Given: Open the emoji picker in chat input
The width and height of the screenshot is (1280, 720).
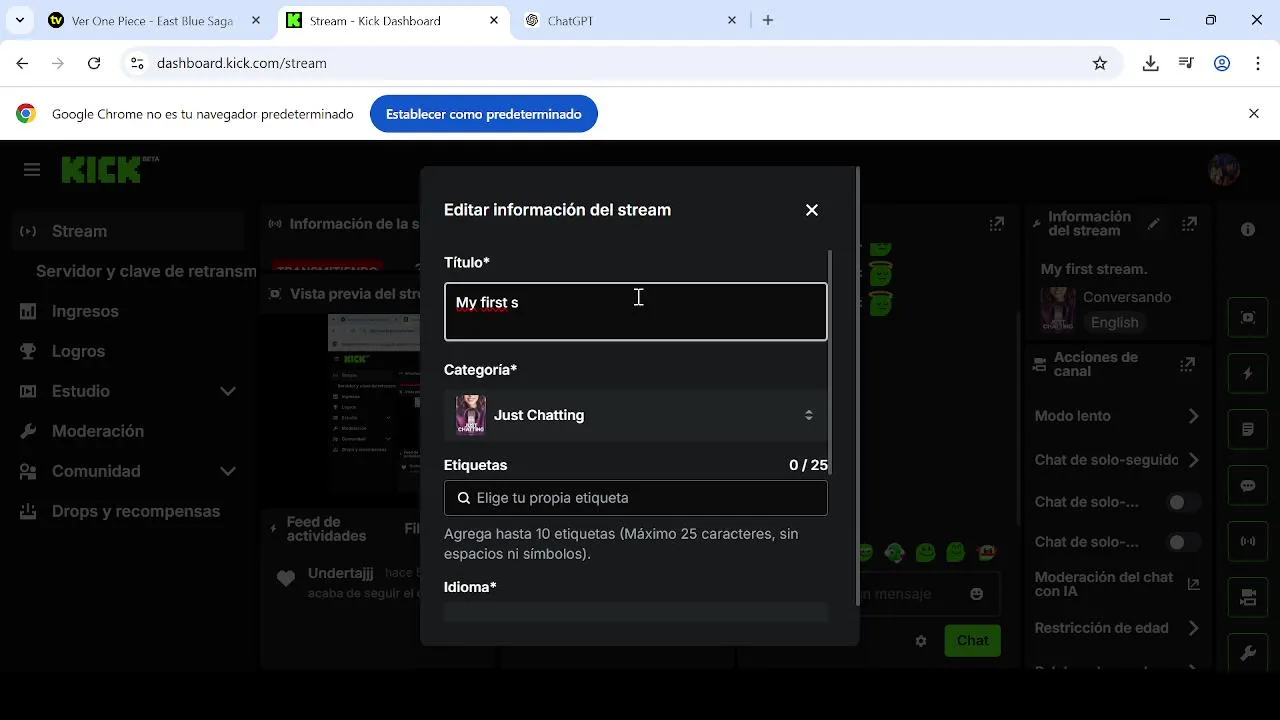Looking at the screenshot, I should [976, 594].
